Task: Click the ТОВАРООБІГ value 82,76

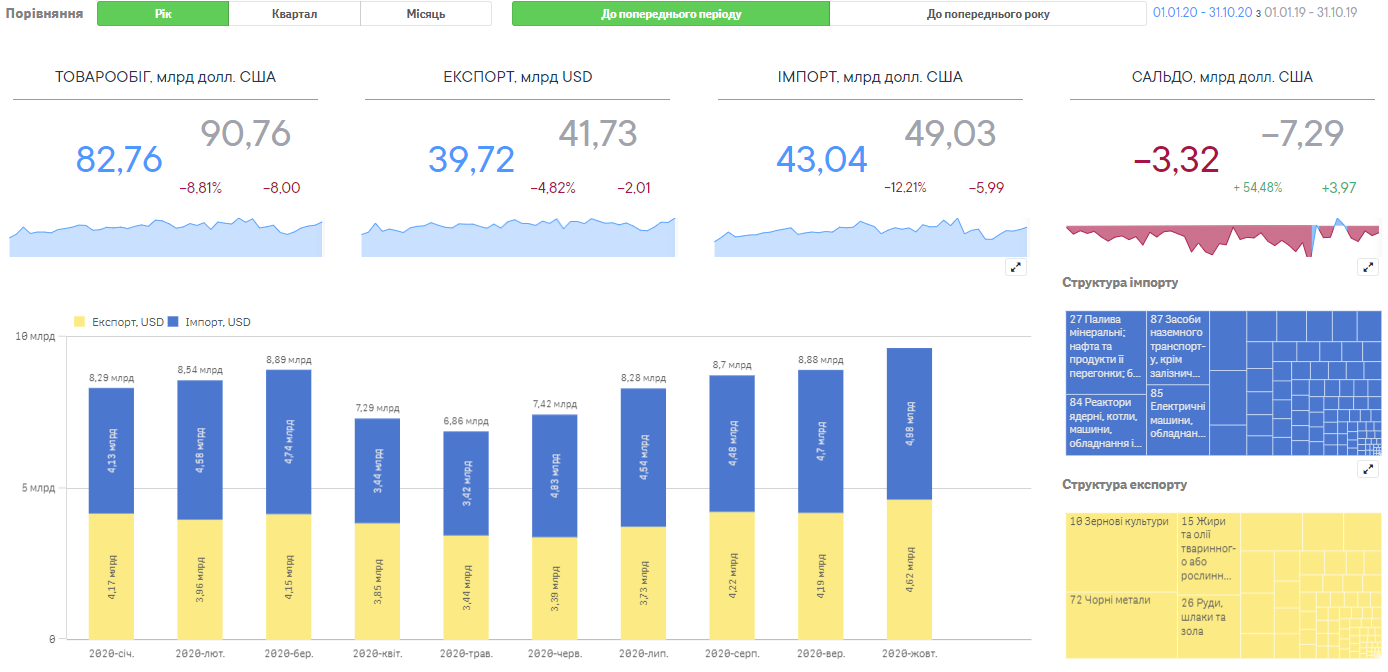Action: [x=119, y=160]
